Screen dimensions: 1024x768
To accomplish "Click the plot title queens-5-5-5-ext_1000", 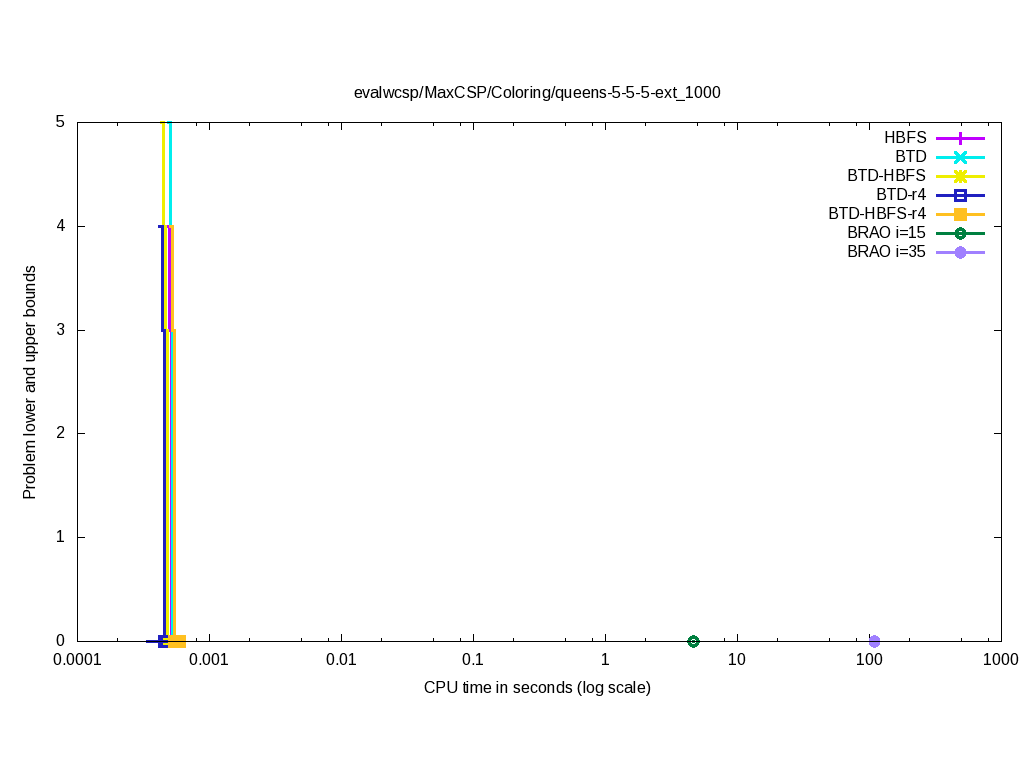I will click(537, 92).
